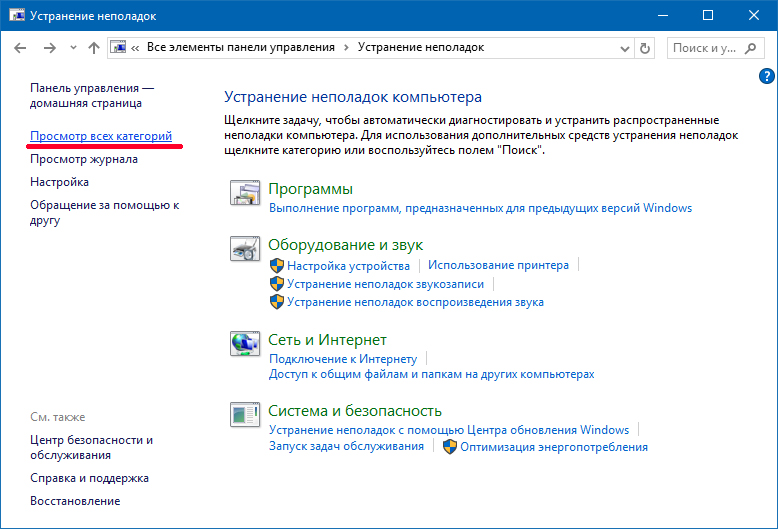Click shield icon beside Устранение неполадок звукозаписи
Screen dimensions: 778x529
pyautogui.click(x=277, y=284)
